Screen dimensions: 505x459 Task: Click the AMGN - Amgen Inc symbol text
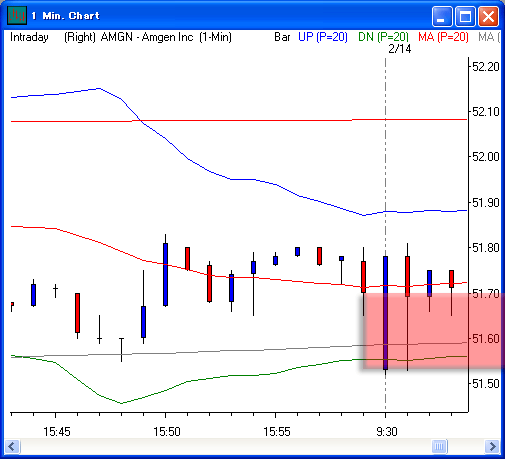click(147, 37)
